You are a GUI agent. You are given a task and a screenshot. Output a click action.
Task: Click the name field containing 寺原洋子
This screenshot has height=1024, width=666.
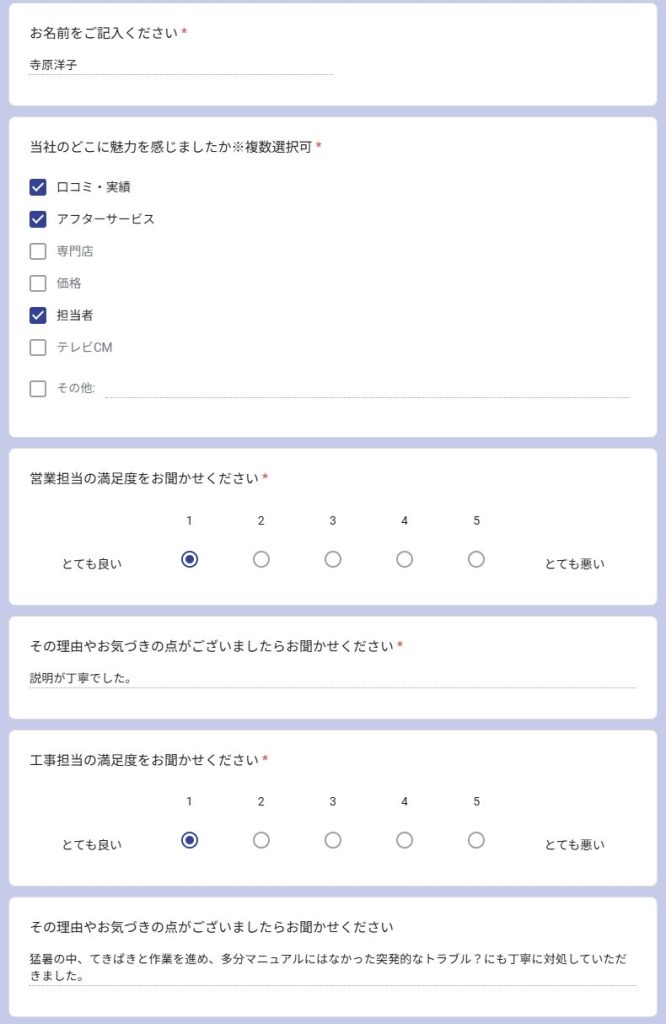tap(182, 65)
